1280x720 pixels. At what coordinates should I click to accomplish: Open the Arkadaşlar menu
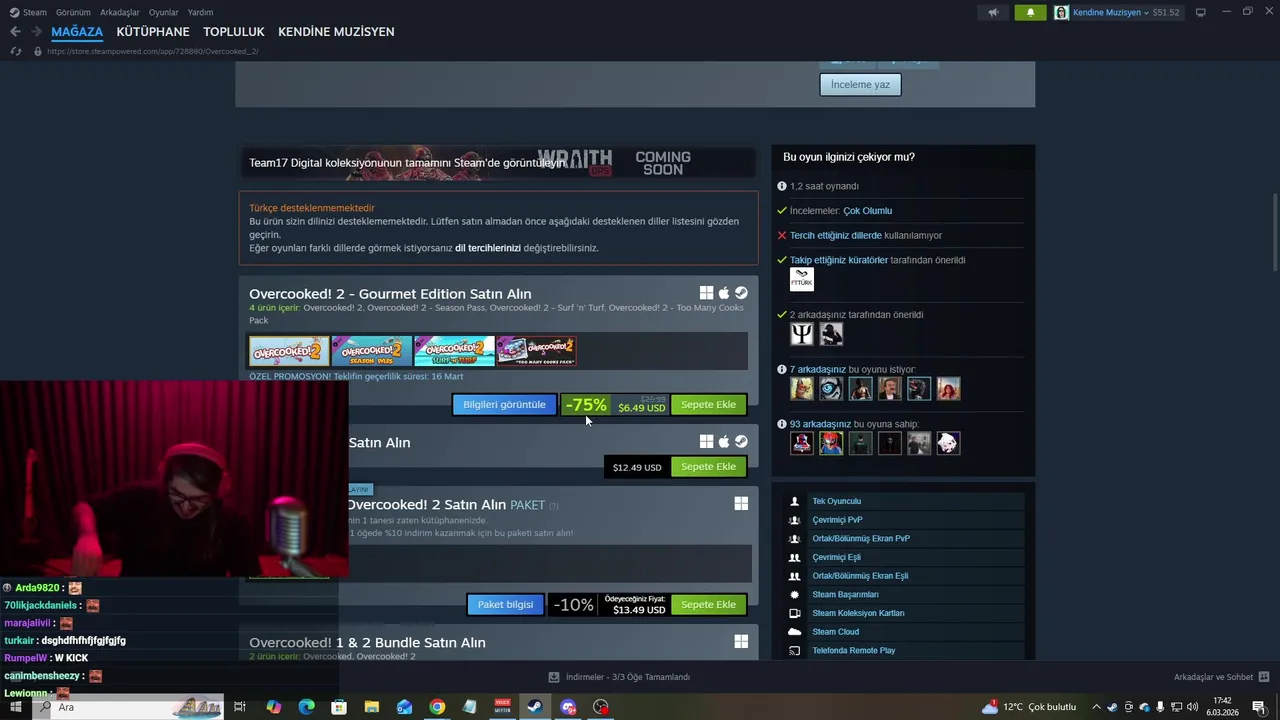click(x=120, y=13)
